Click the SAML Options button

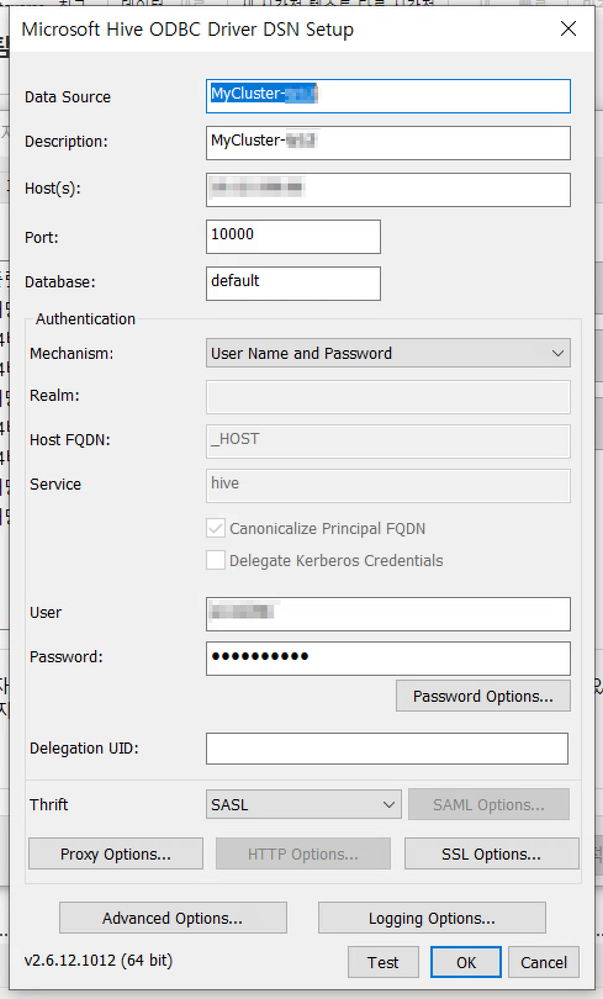click(489, 805)
